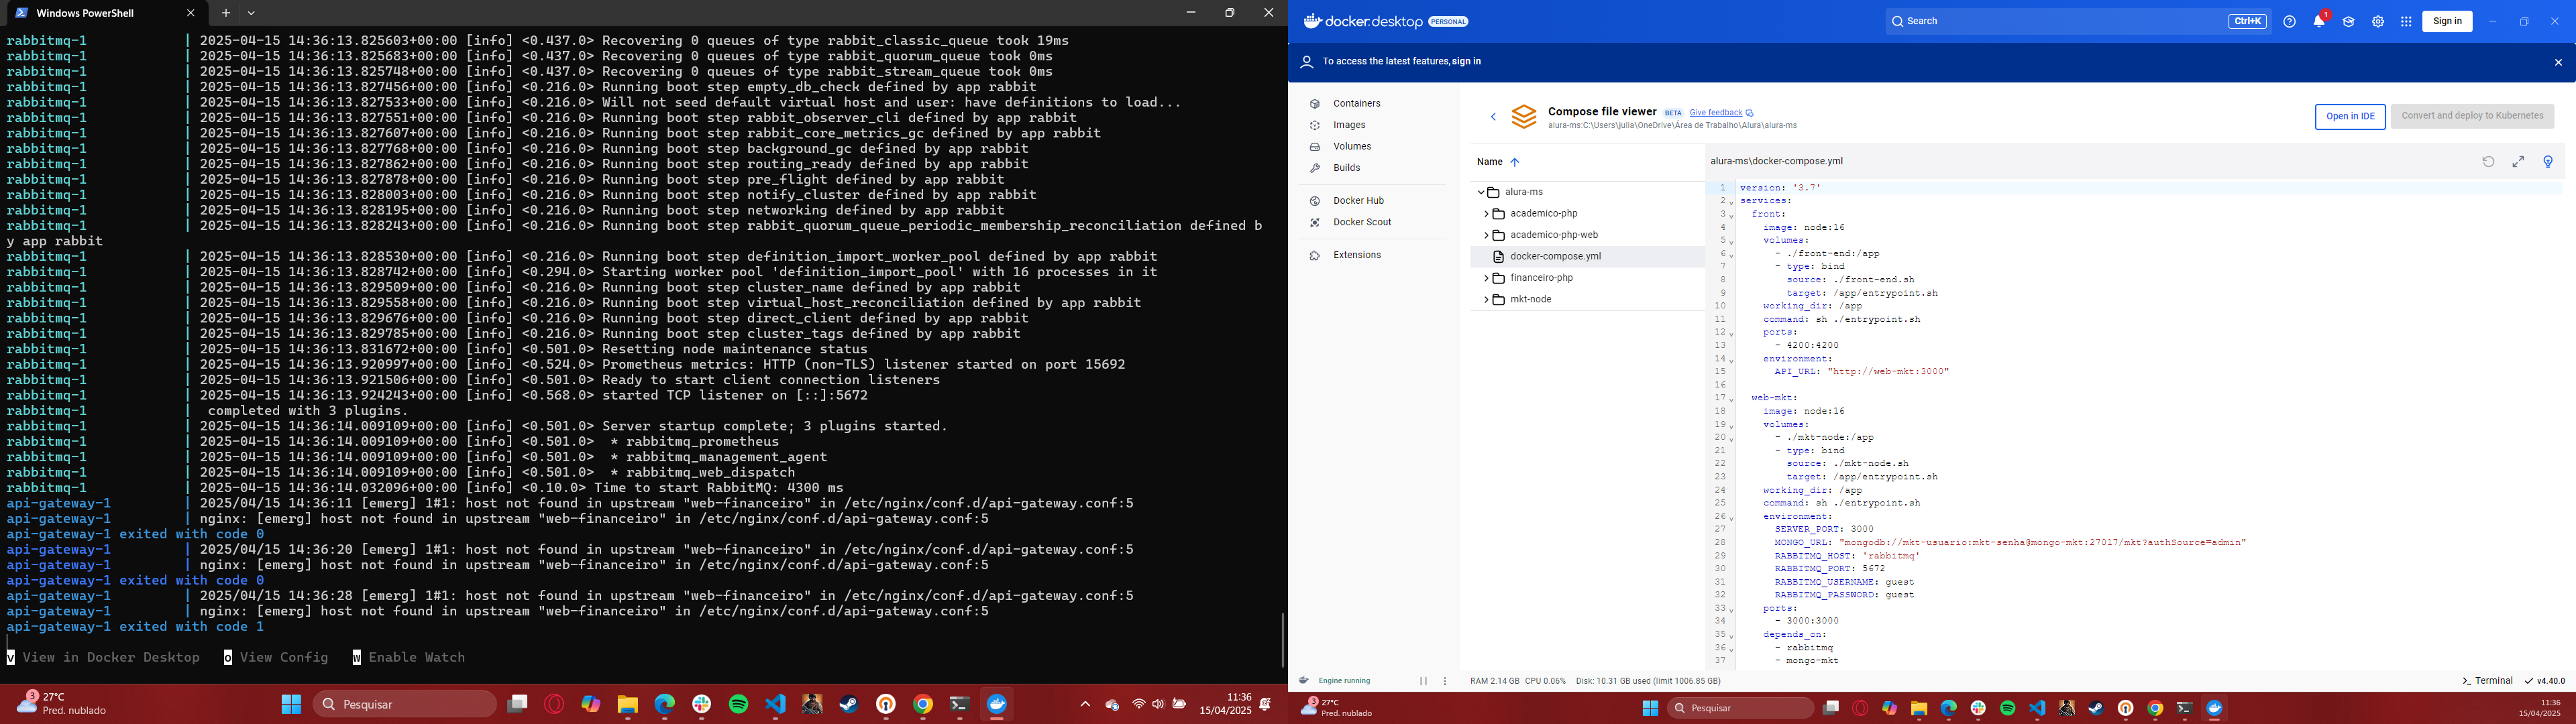Select docker-compose.yml in file tree
Viewport: 2576px width, 724px height.
[x=1587, y=257]
